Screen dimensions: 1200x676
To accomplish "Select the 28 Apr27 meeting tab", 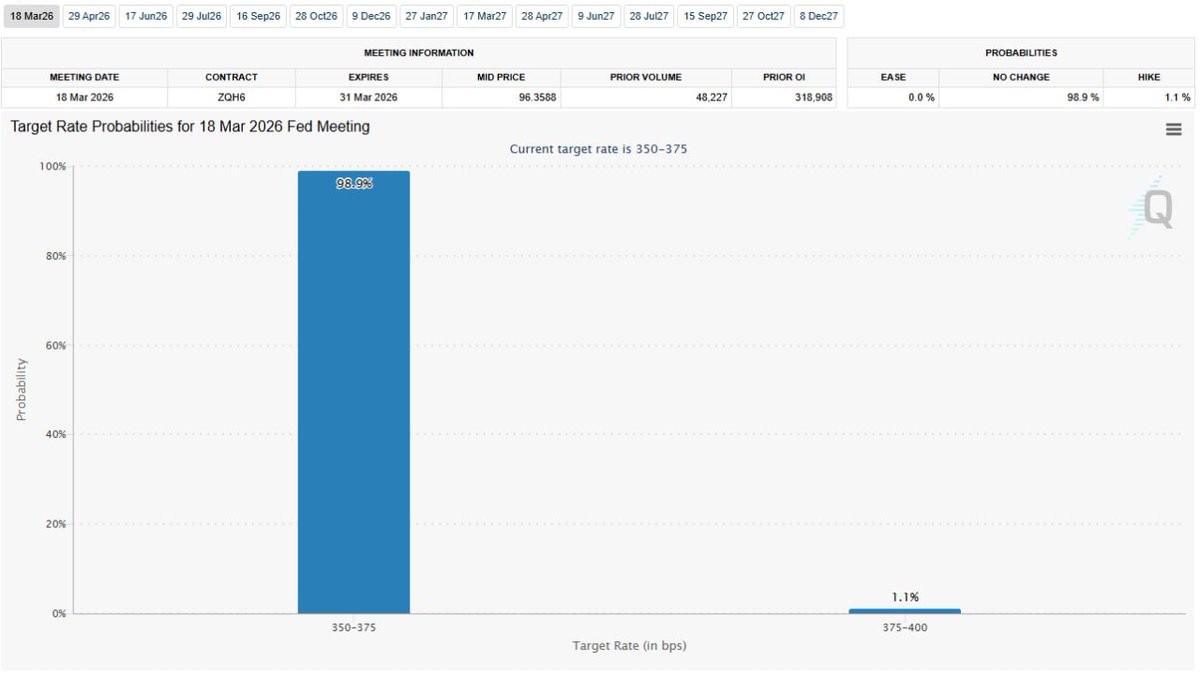I will click(x=542, y=16).
